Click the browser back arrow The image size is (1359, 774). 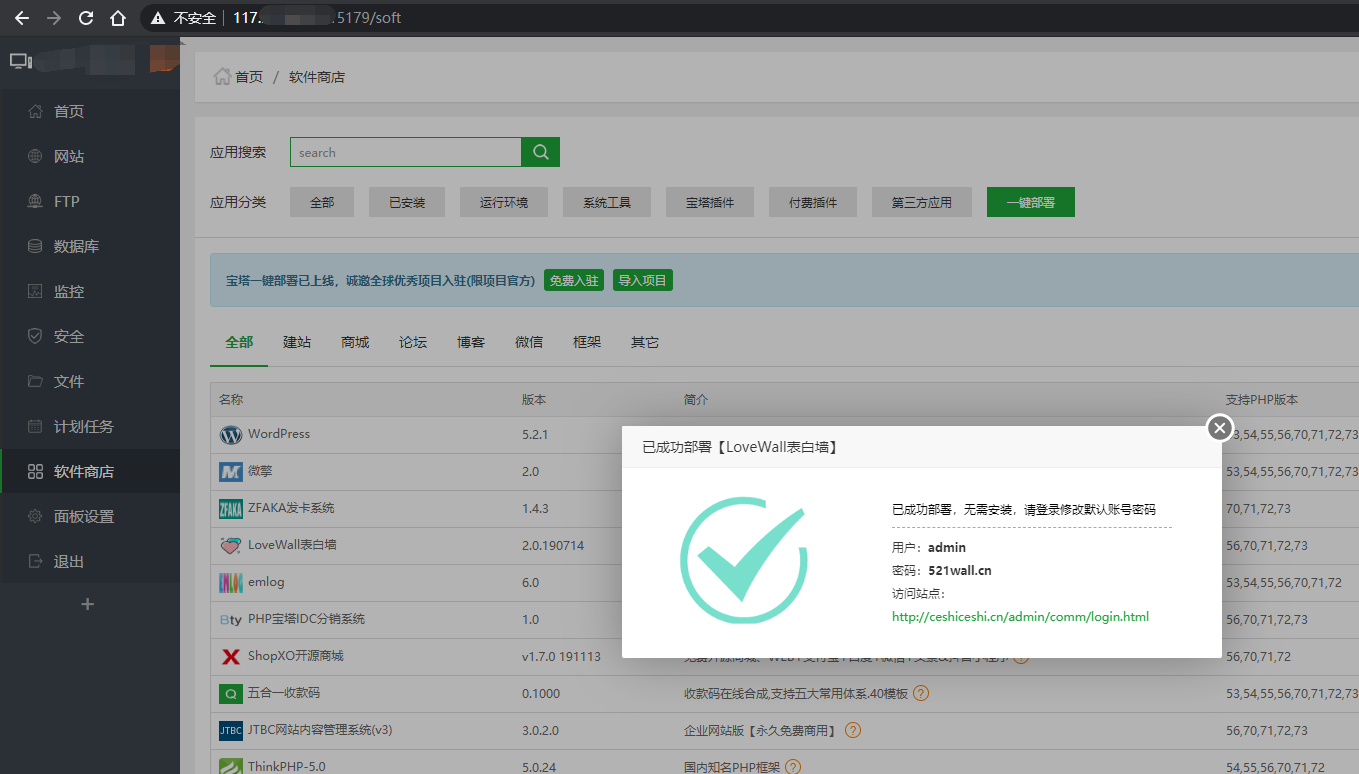[22, 17]
